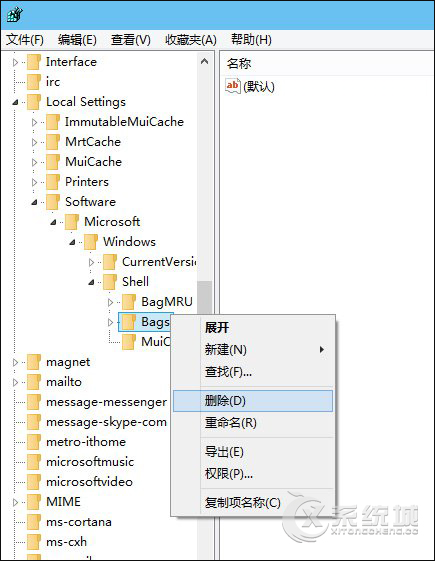Click the BagMRU folder icon

(129, 302)
